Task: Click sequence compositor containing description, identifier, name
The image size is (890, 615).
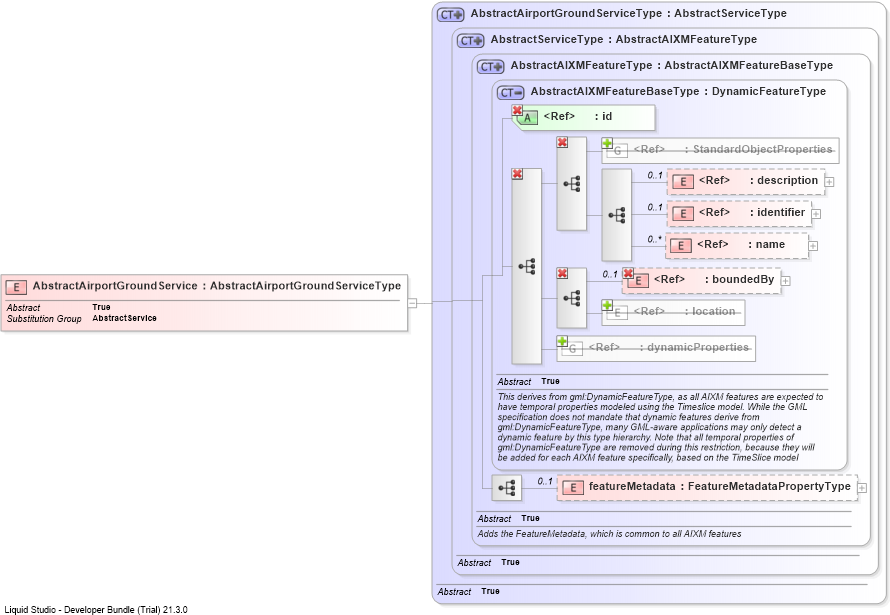Action: point(616,214)
